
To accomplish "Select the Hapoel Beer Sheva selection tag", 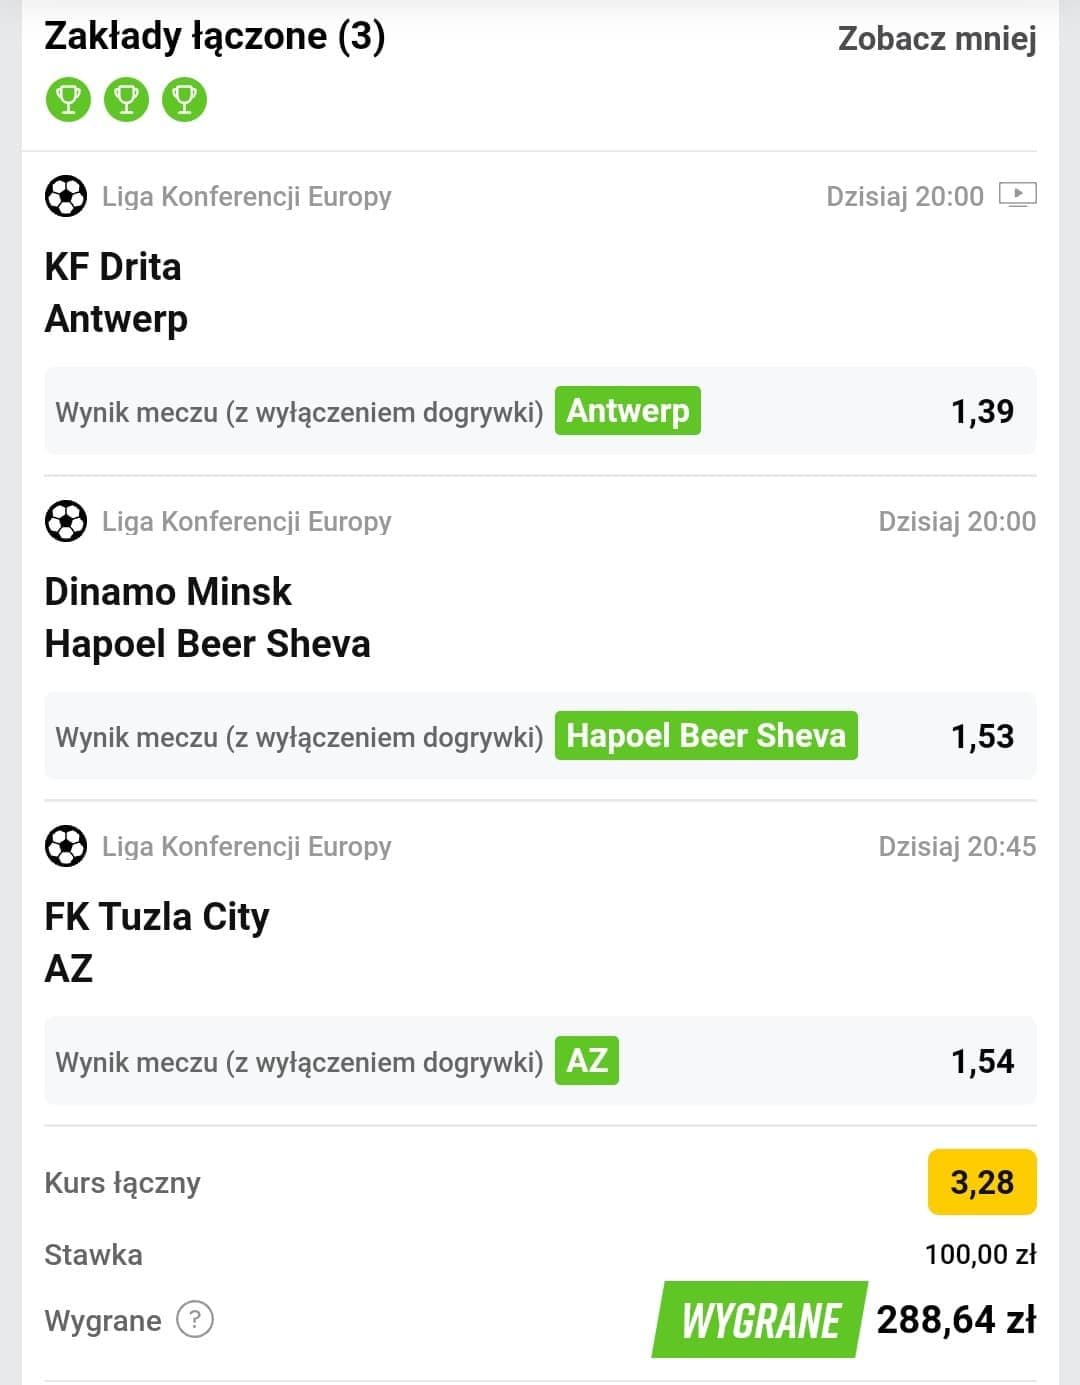I will point(706,736).
